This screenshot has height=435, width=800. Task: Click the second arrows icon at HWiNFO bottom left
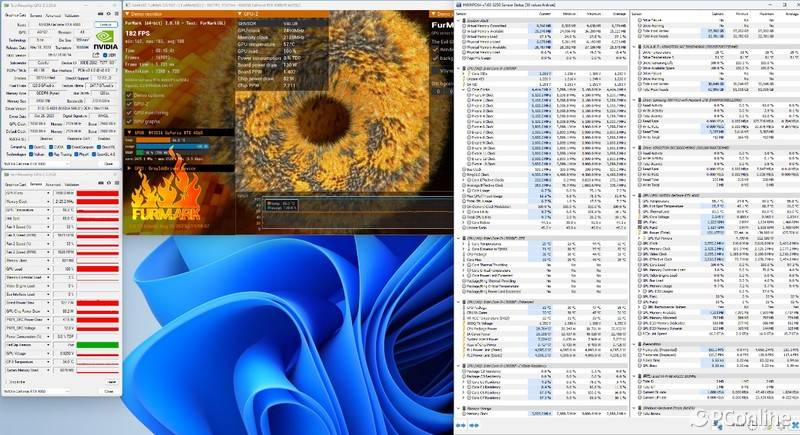point(474,425)
